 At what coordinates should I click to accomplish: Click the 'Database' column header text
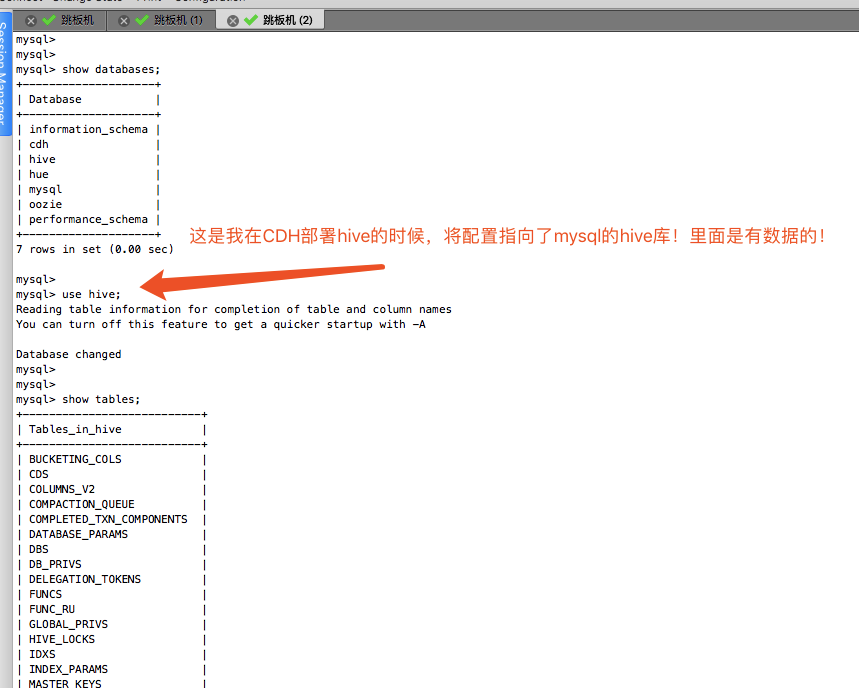click(x=55, y=99)
